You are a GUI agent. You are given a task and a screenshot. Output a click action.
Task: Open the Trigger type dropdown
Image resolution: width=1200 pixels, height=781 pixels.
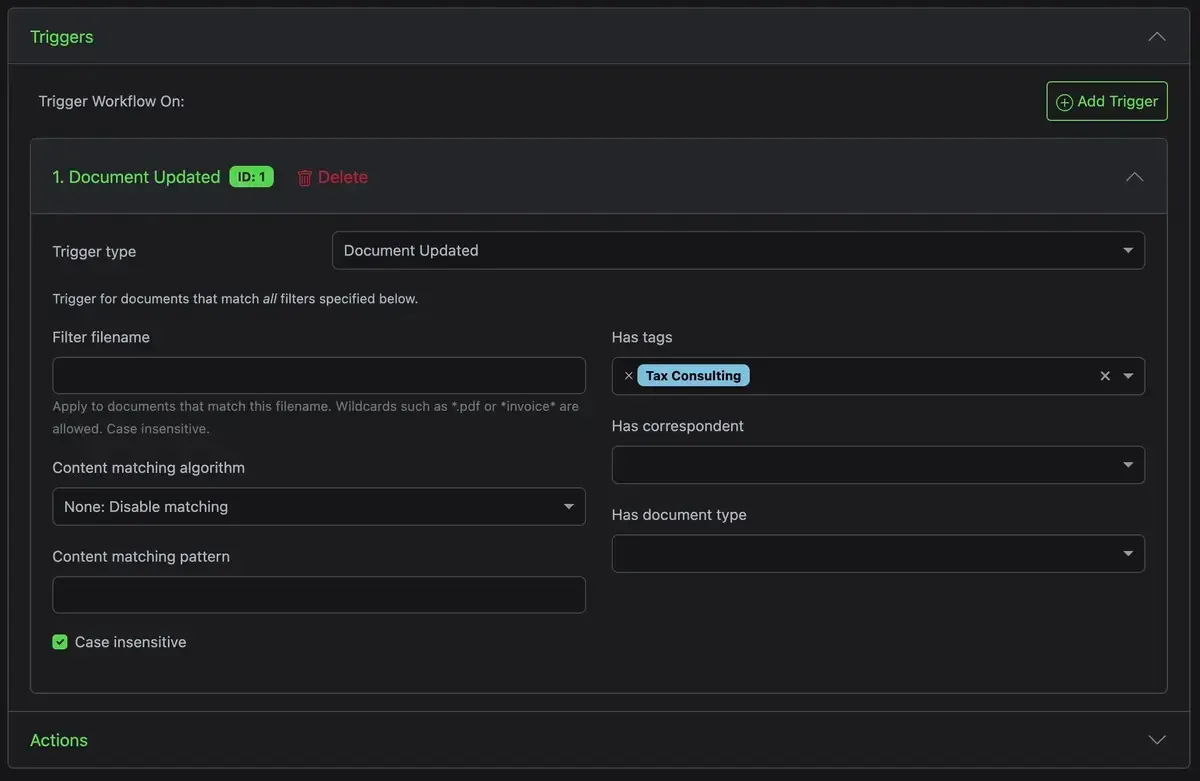click(738, 250)
